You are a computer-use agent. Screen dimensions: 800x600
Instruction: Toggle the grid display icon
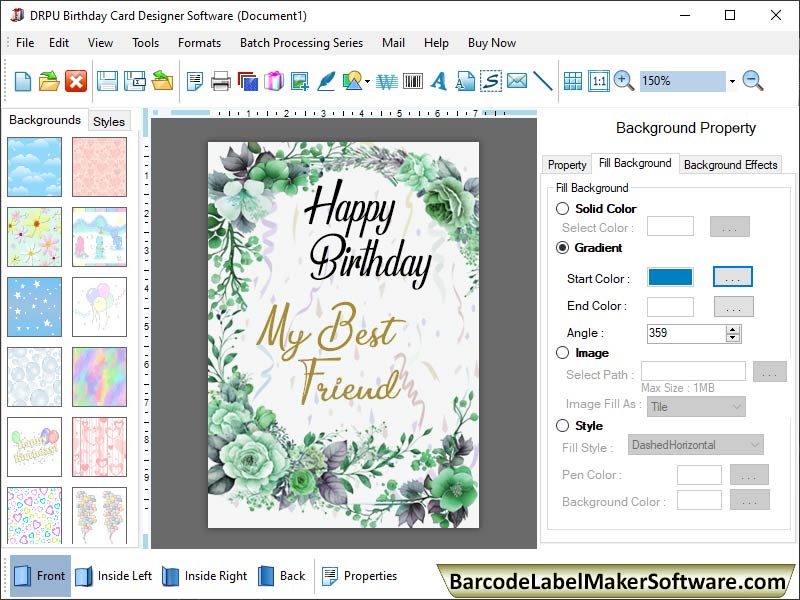(x=571, y=81)
